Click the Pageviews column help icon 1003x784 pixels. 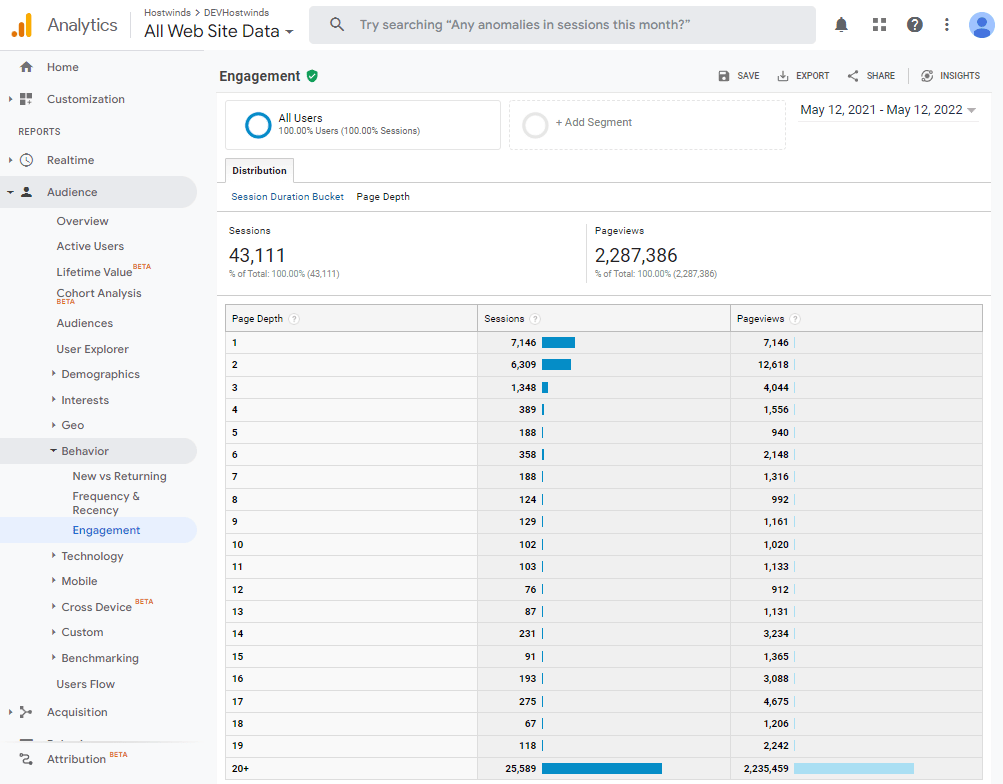coord(794,319)
